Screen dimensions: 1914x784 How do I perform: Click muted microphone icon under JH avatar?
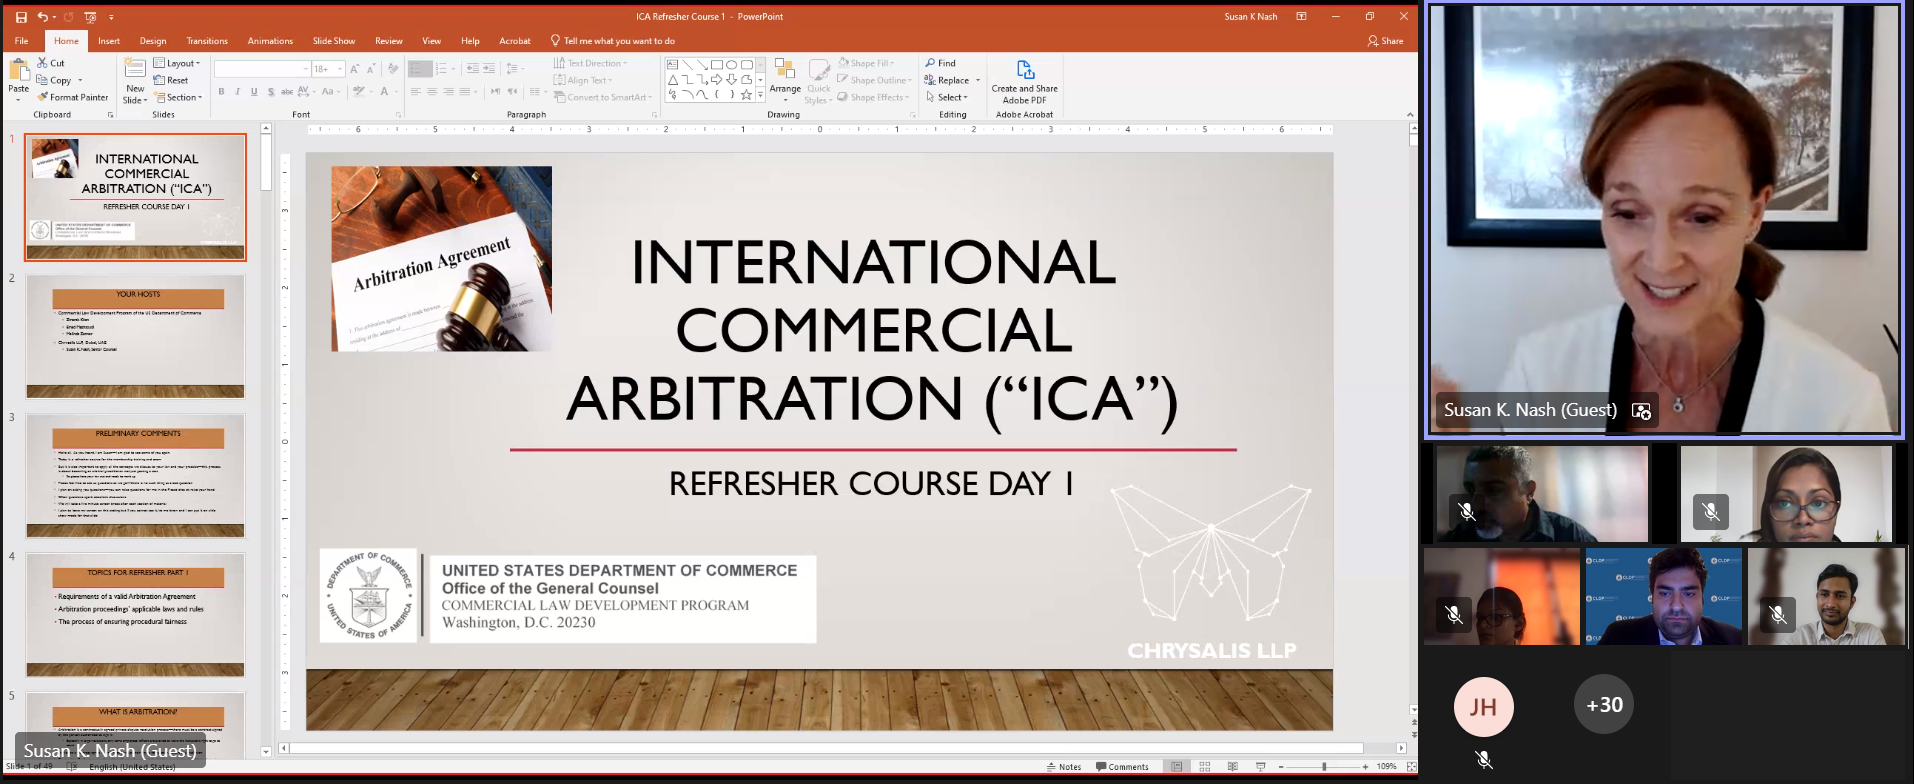[1484, 760]
